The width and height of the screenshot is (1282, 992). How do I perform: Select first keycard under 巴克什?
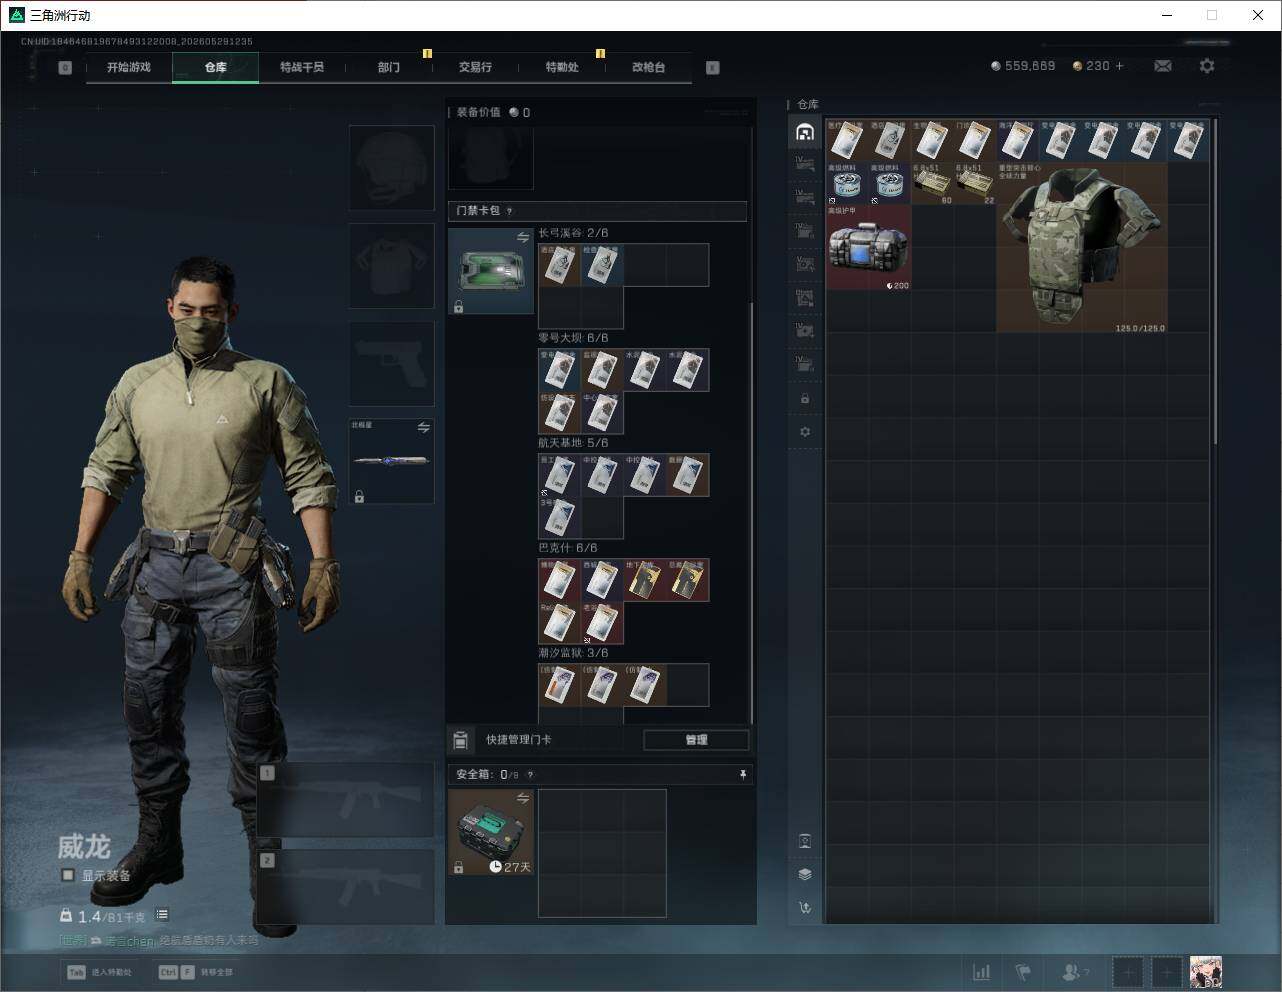(560, 580)
